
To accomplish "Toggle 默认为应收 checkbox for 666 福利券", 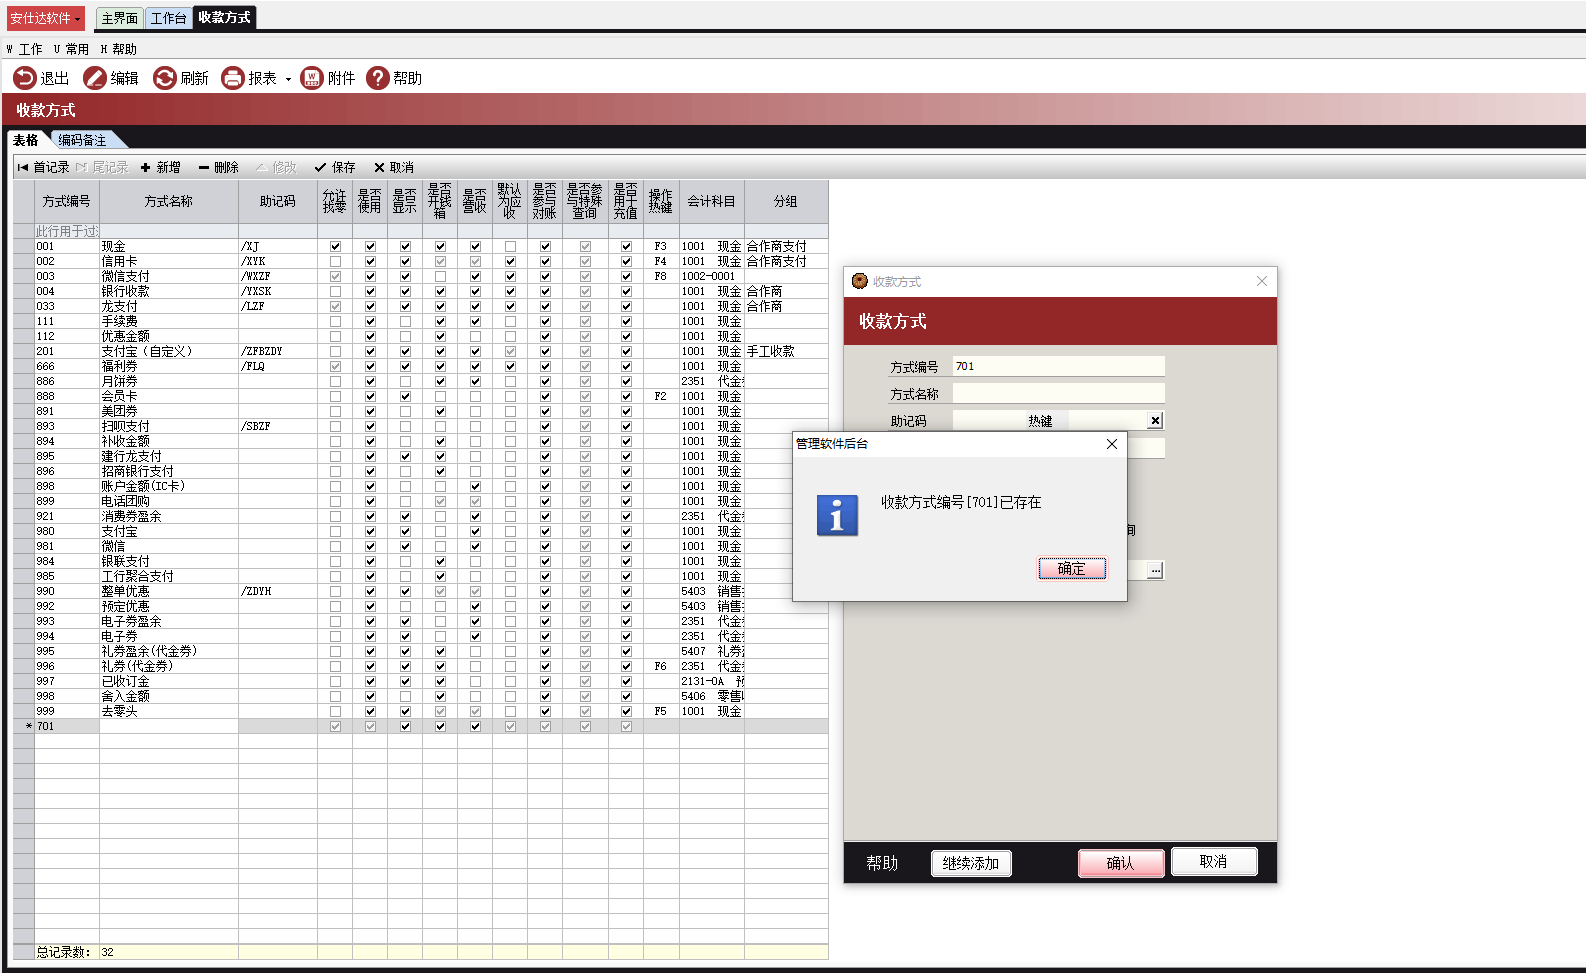I will click(x=510, y=366).
